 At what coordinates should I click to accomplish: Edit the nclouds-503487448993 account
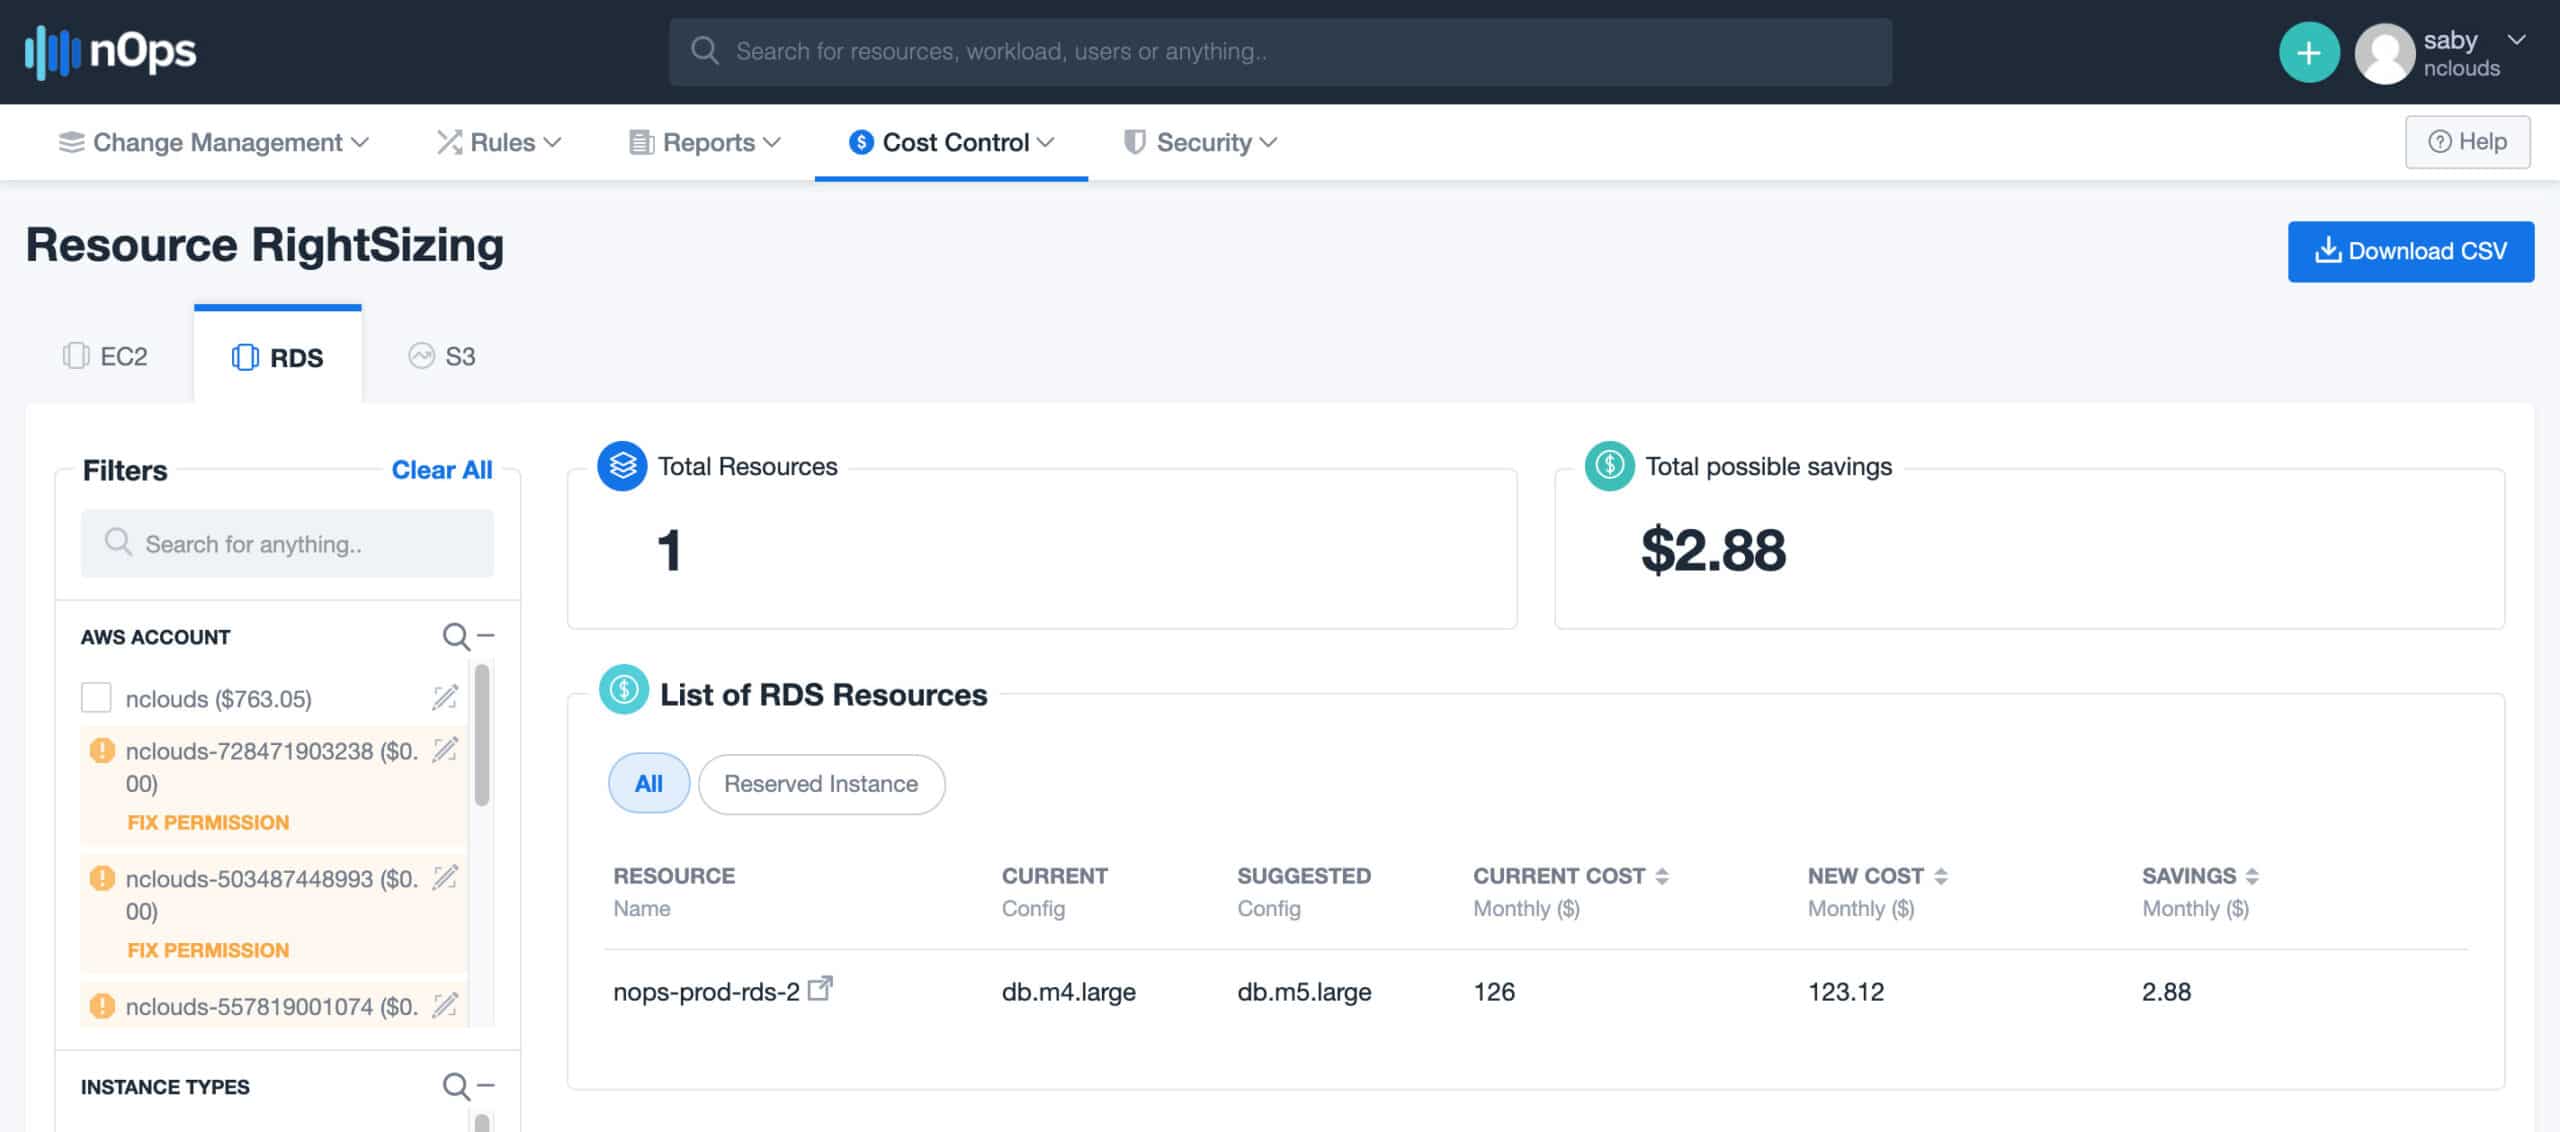tap(445, 877)
